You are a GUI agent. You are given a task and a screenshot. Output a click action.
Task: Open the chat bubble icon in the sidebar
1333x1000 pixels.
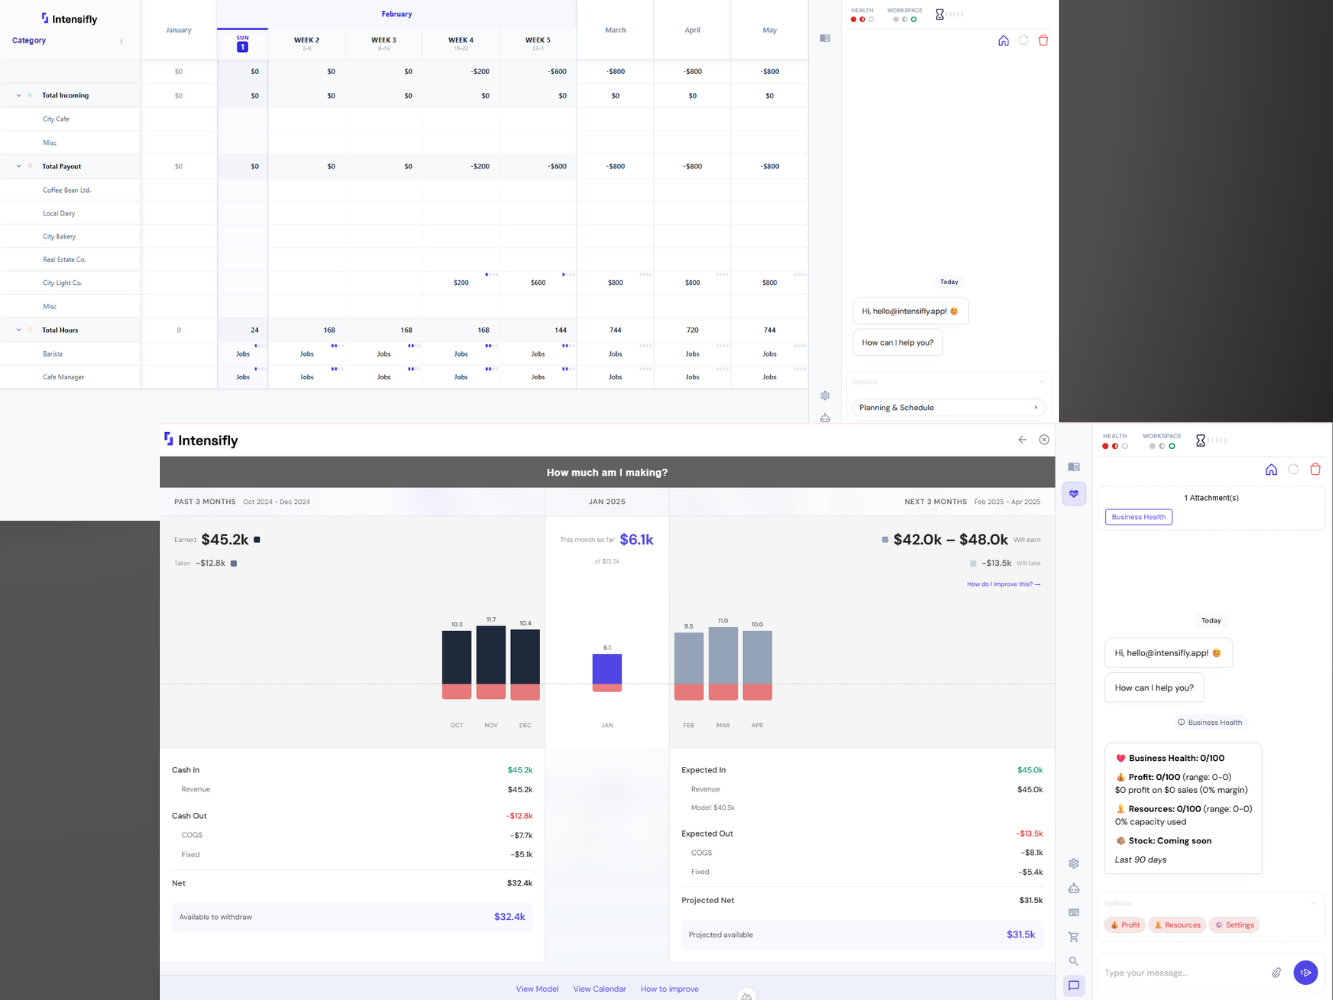[1073, 985]
